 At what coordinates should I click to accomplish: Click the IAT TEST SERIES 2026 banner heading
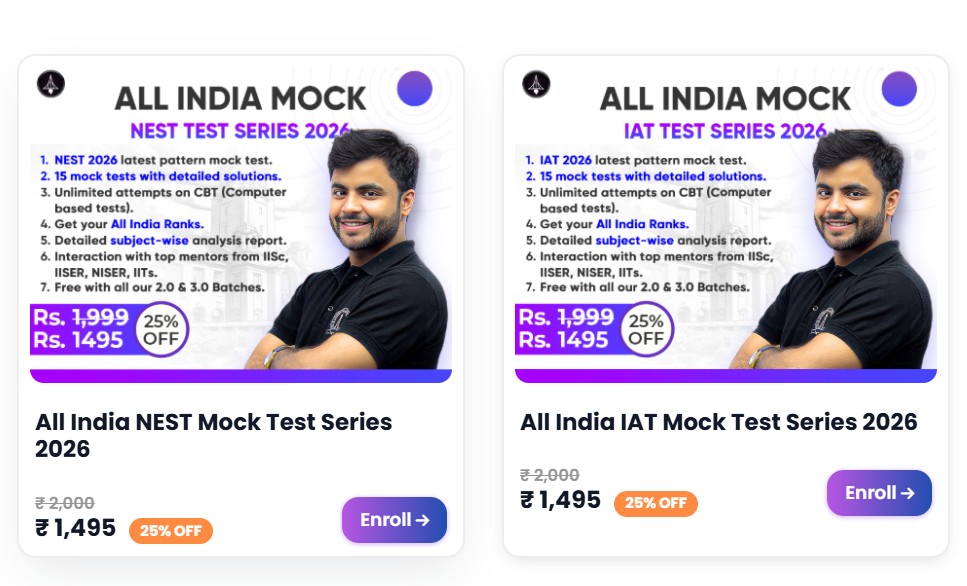click(x=725, y=130)
